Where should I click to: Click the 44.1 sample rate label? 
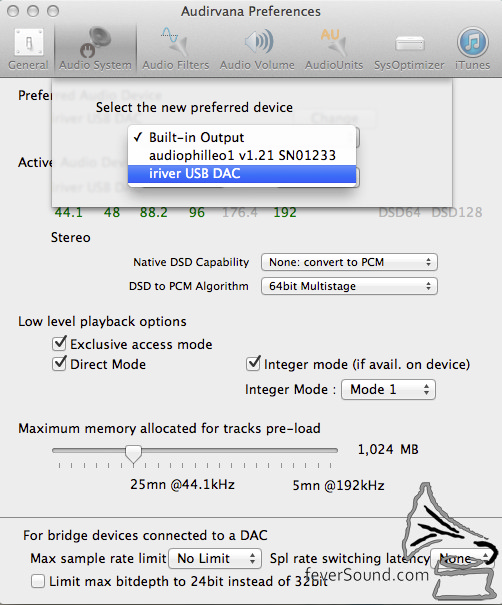coord(69,212)
